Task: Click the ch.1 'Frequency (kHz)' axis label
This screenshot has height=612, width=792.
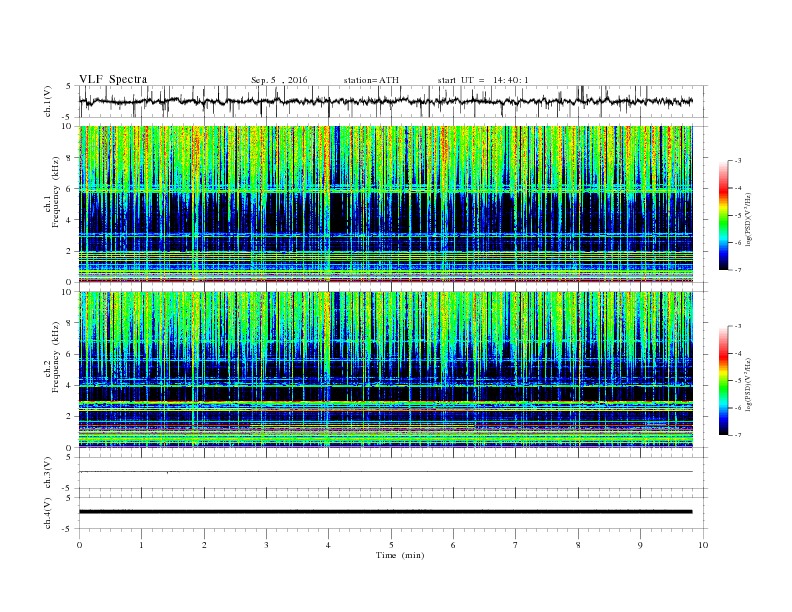Action: pos(56,192)
